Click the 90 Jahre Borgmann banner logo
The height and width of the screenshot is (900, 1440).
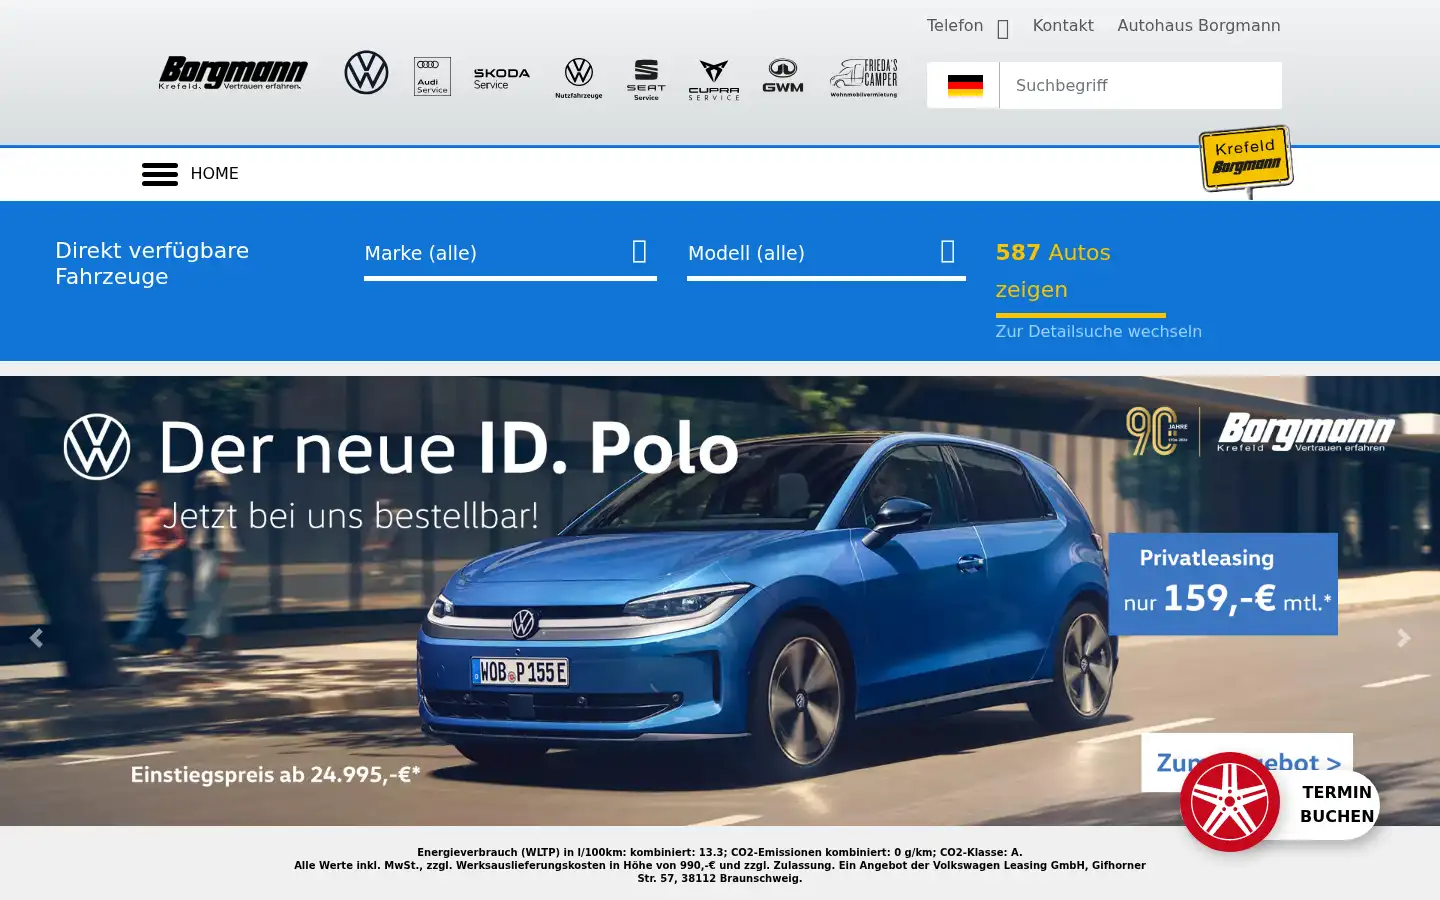click(x=1260, y=432)
